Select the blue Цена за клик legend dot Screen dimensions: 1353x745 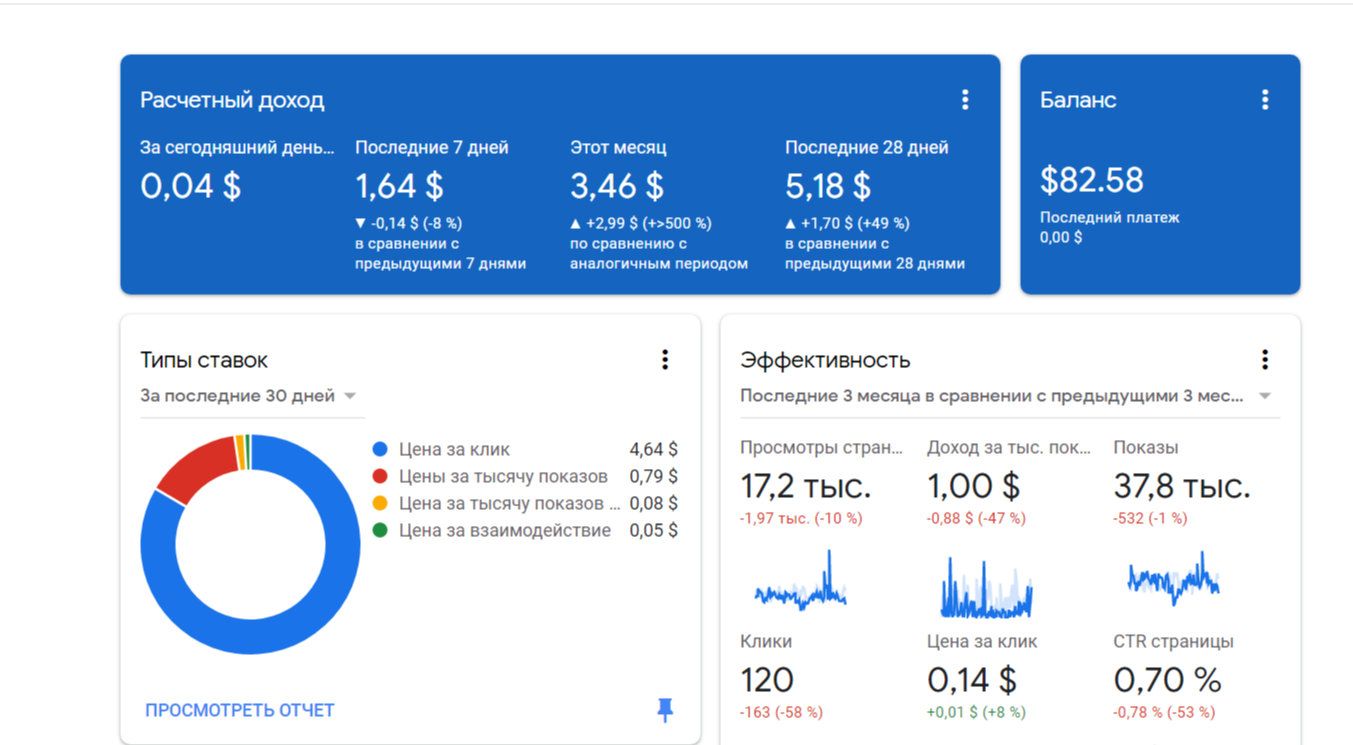click(380, 450)
